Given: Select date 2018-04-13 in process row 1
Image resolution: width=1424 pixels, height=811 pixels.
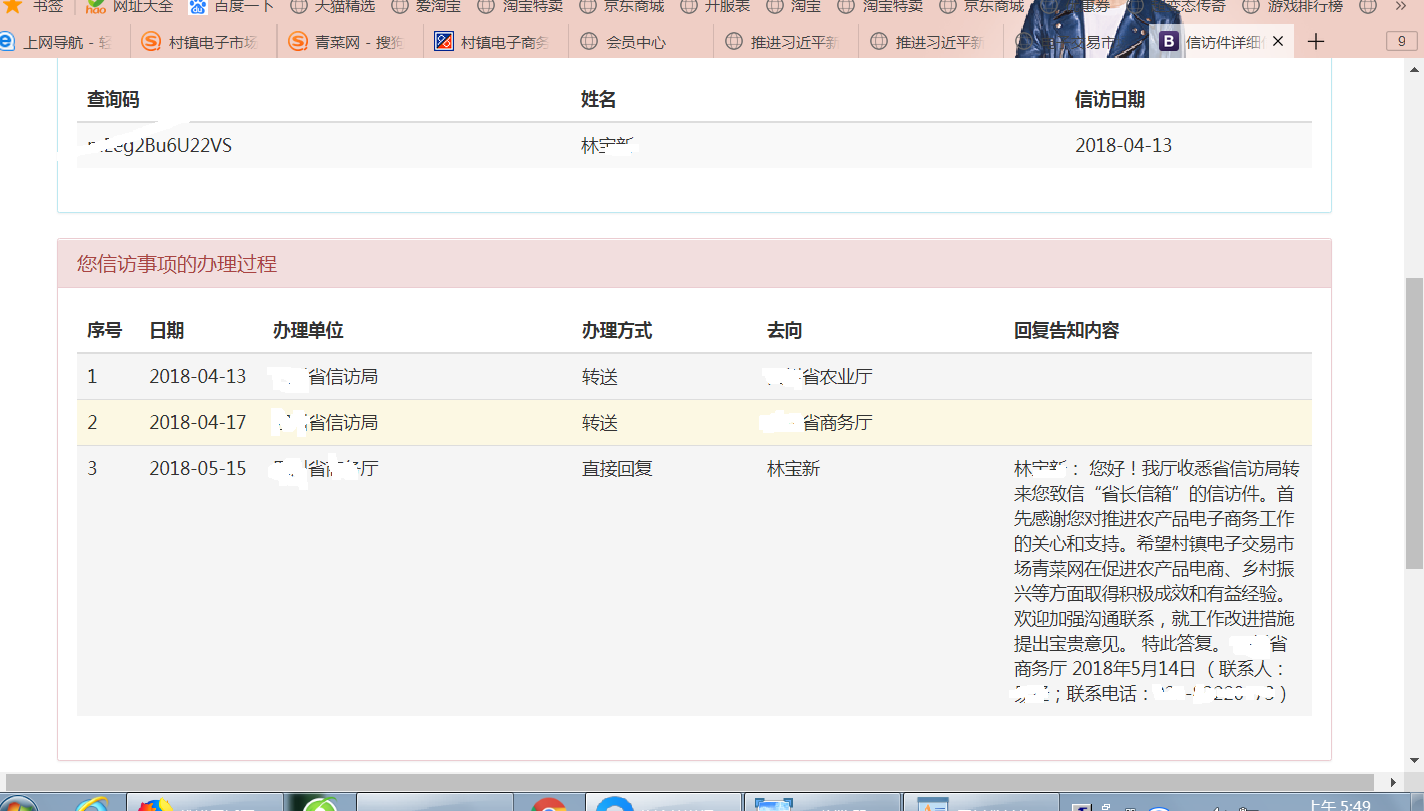Looking at the screenshot, I should click(x=198, y=377).
